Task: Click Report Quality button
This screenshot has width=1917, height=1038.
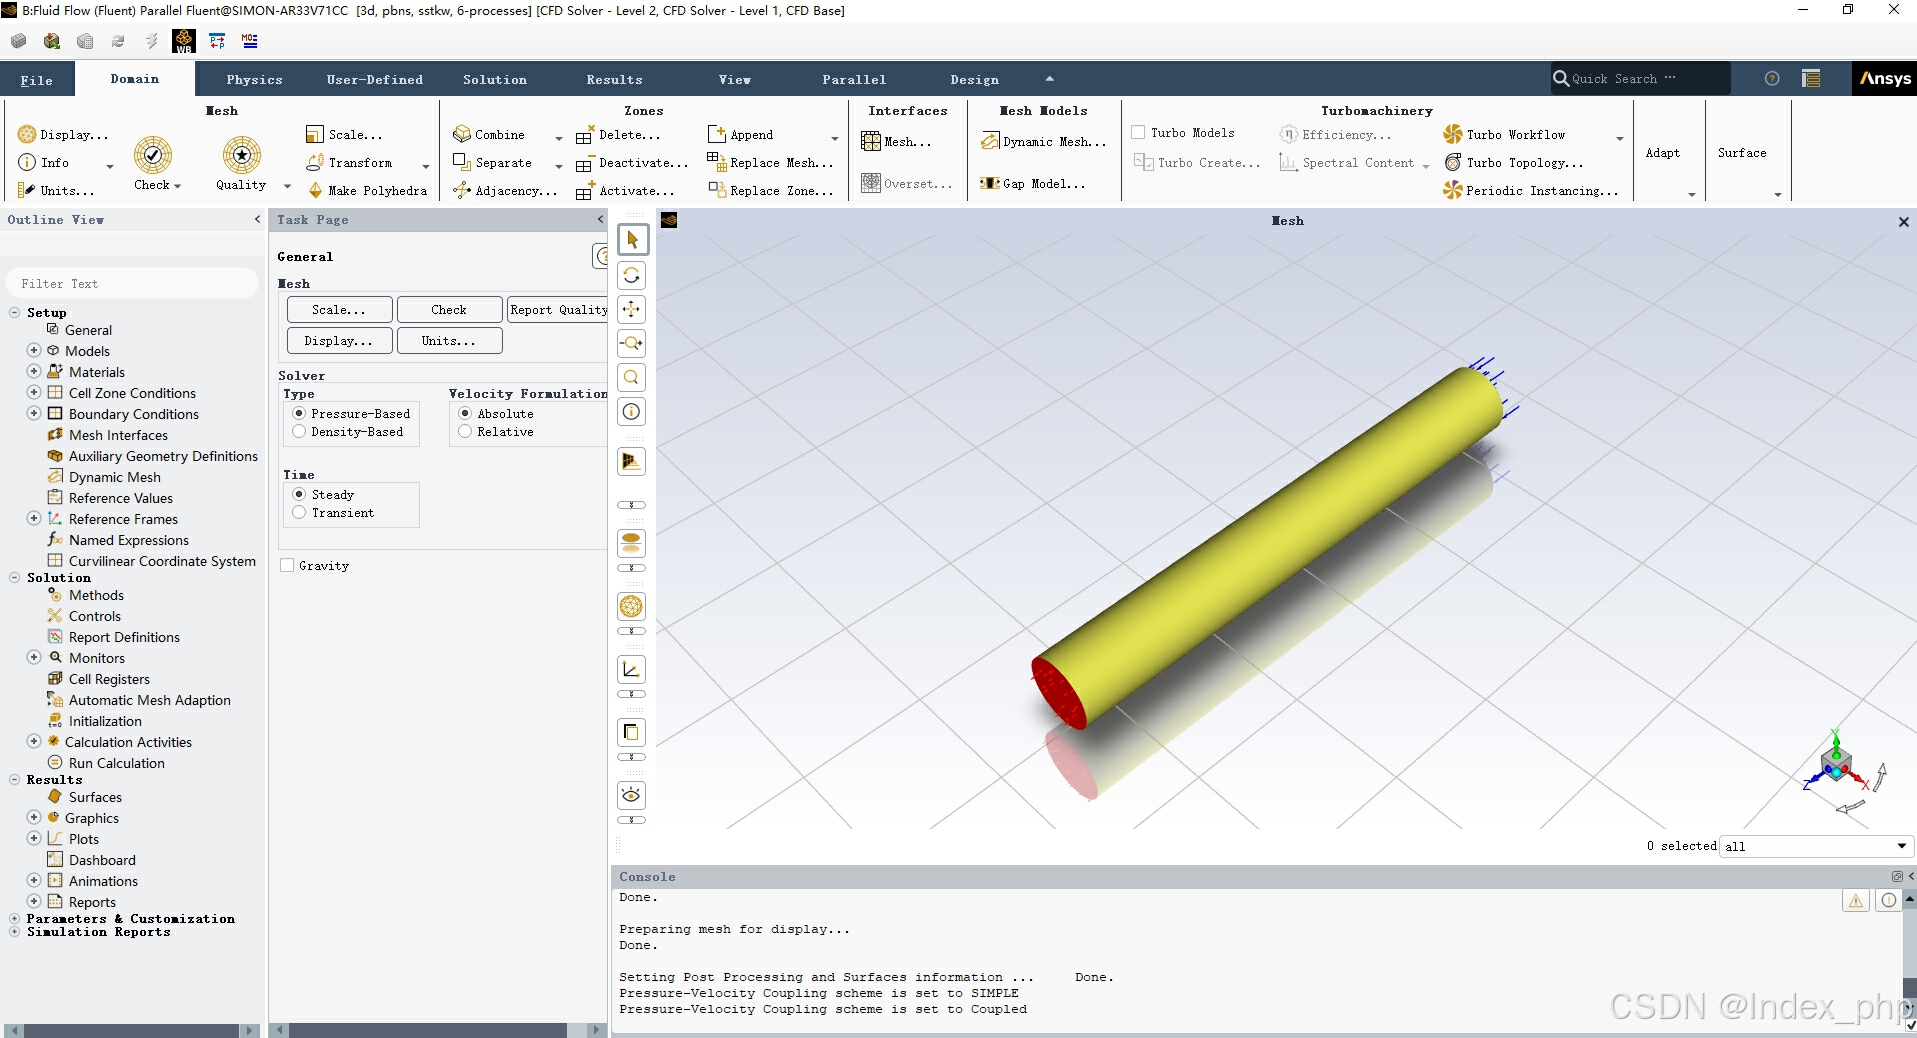Action: (x=557, y=310)
